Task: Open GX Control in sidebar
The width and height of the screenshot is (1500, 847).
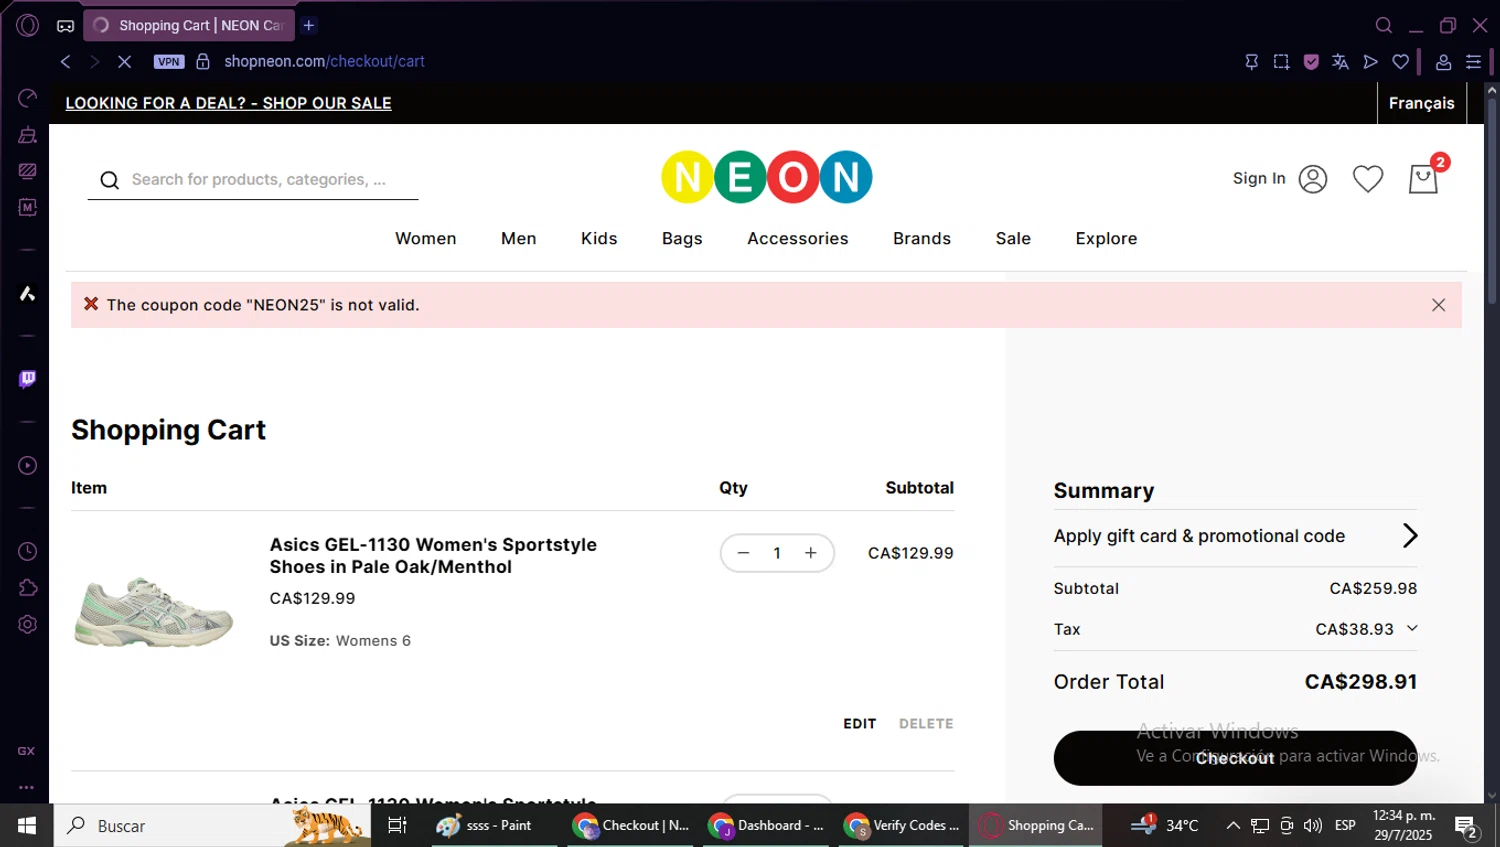Action: [x=28, y=98]
